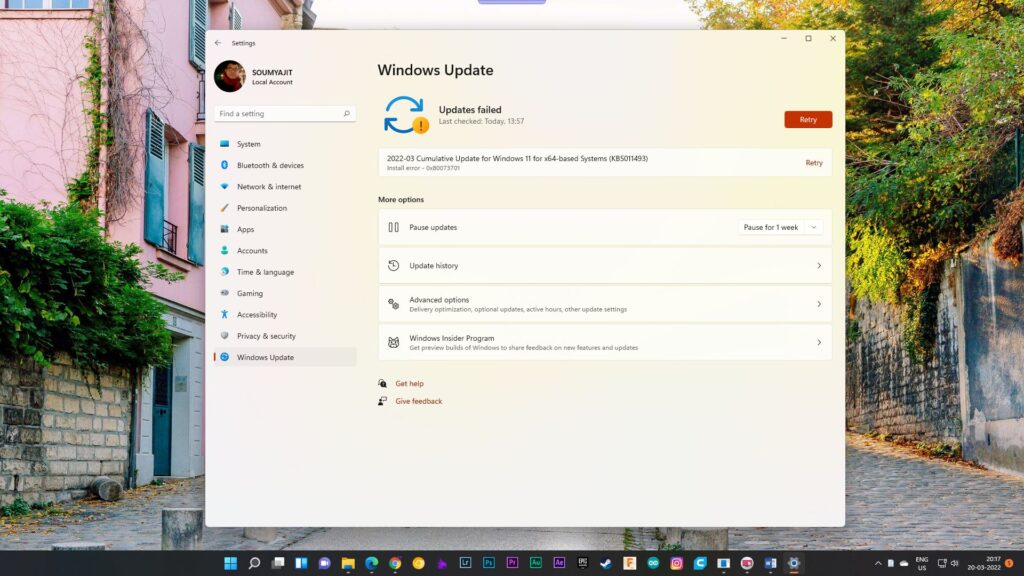Open Widgets from the taskbar

point(301,563)
